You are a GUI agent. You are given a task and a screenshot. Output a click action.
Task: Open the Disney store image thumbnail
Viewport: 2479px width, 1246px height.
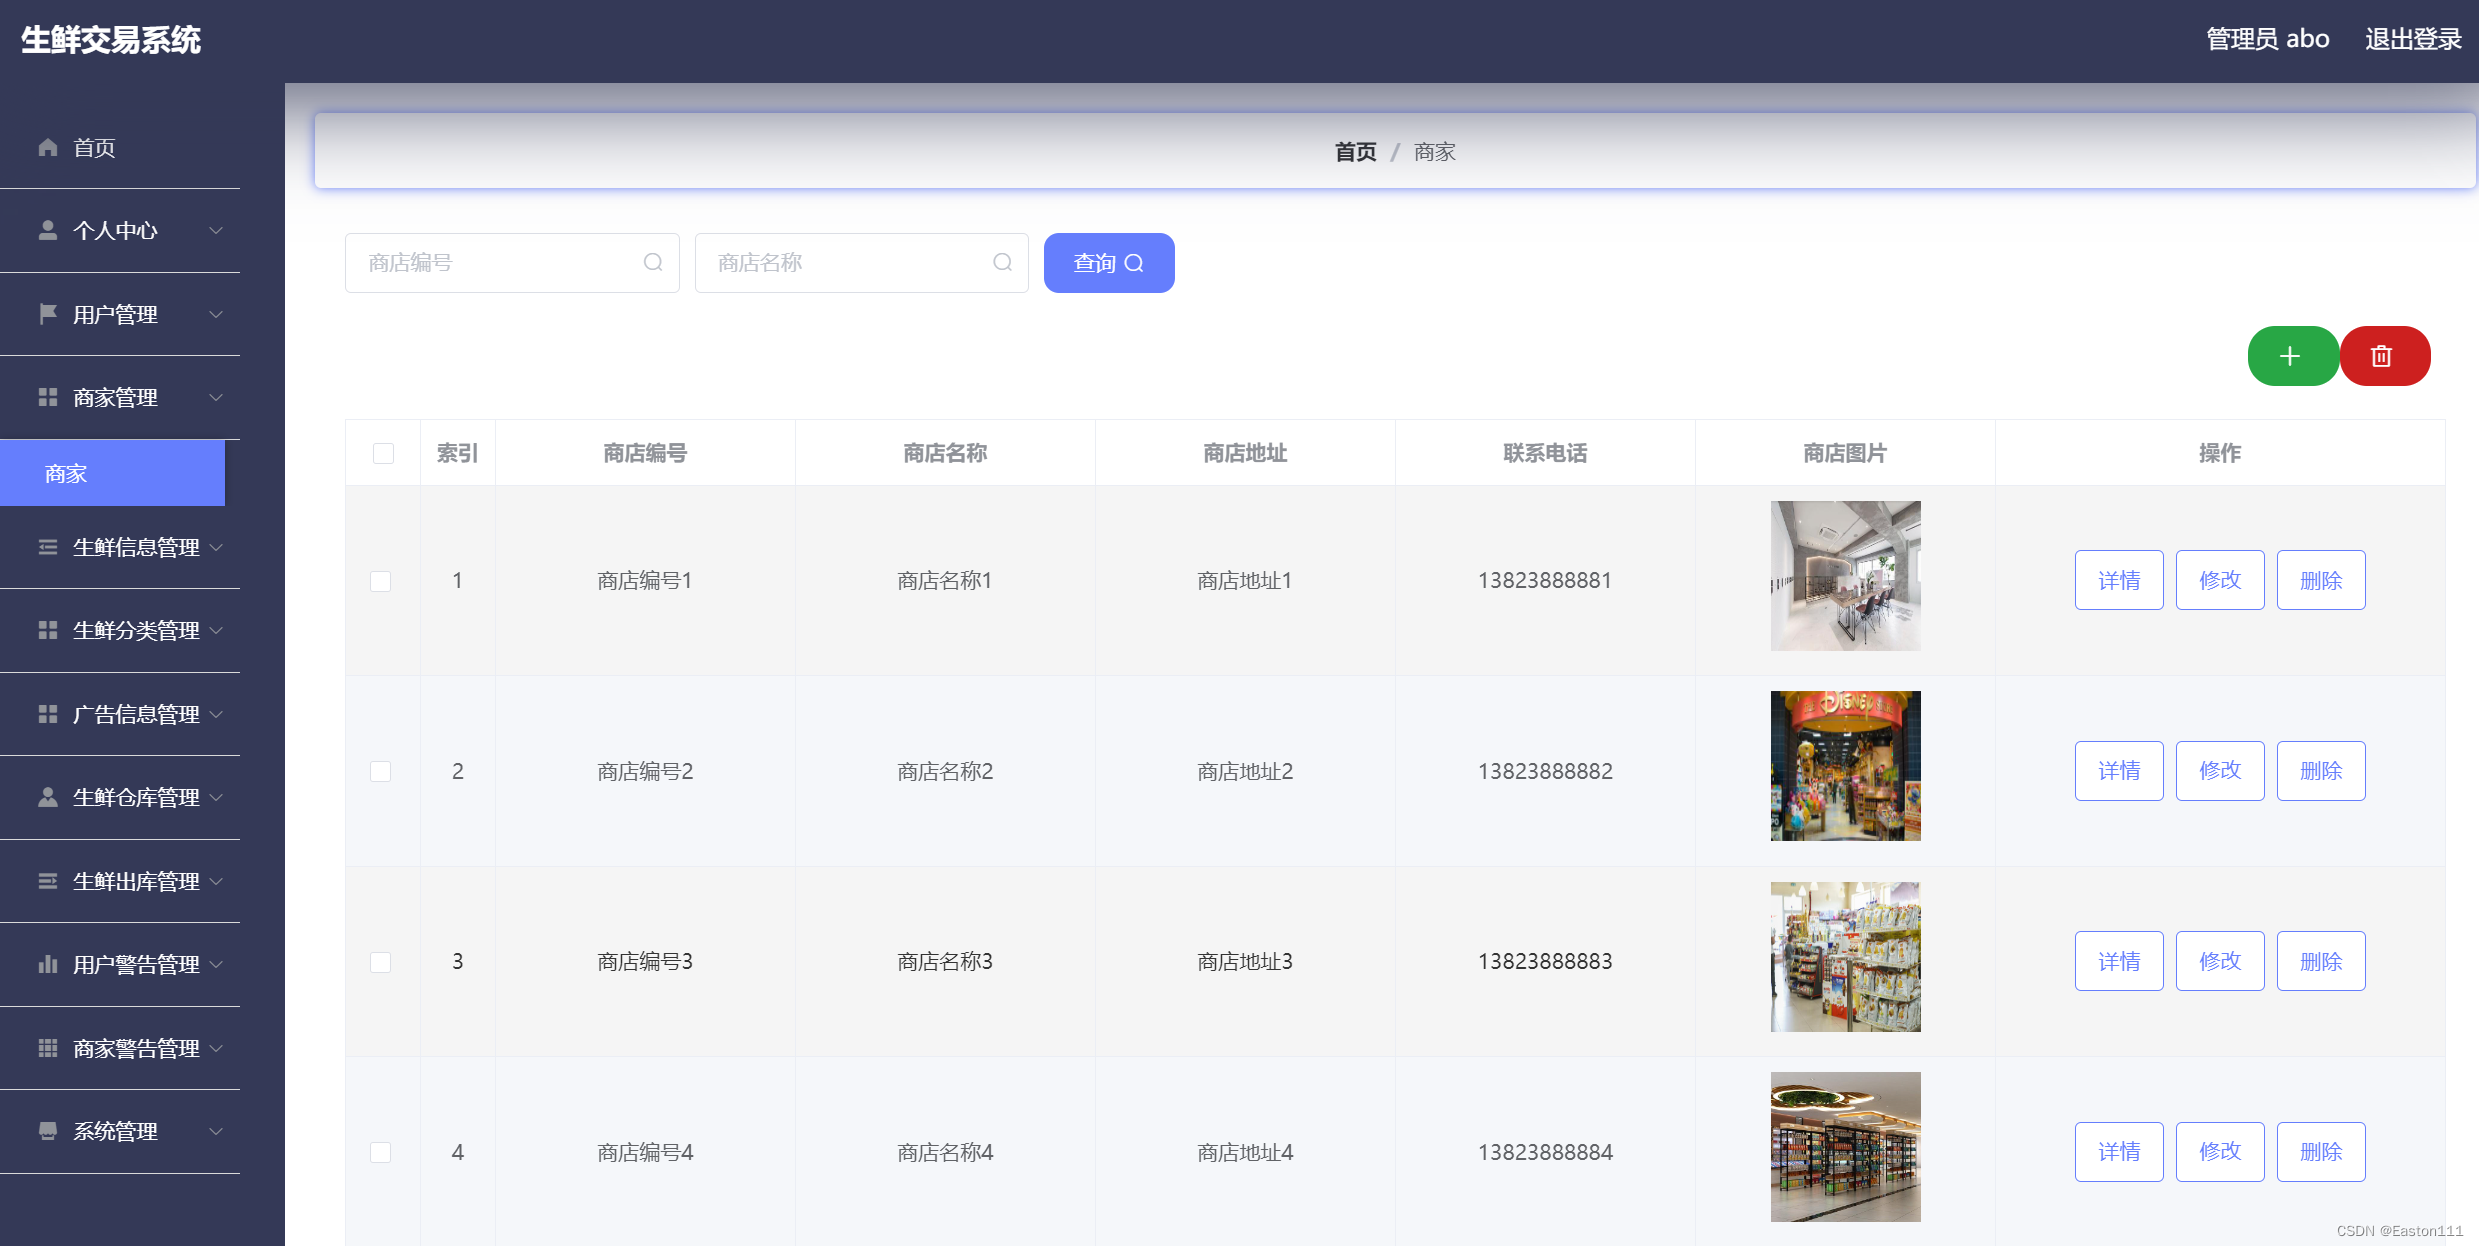point(1845,766)
